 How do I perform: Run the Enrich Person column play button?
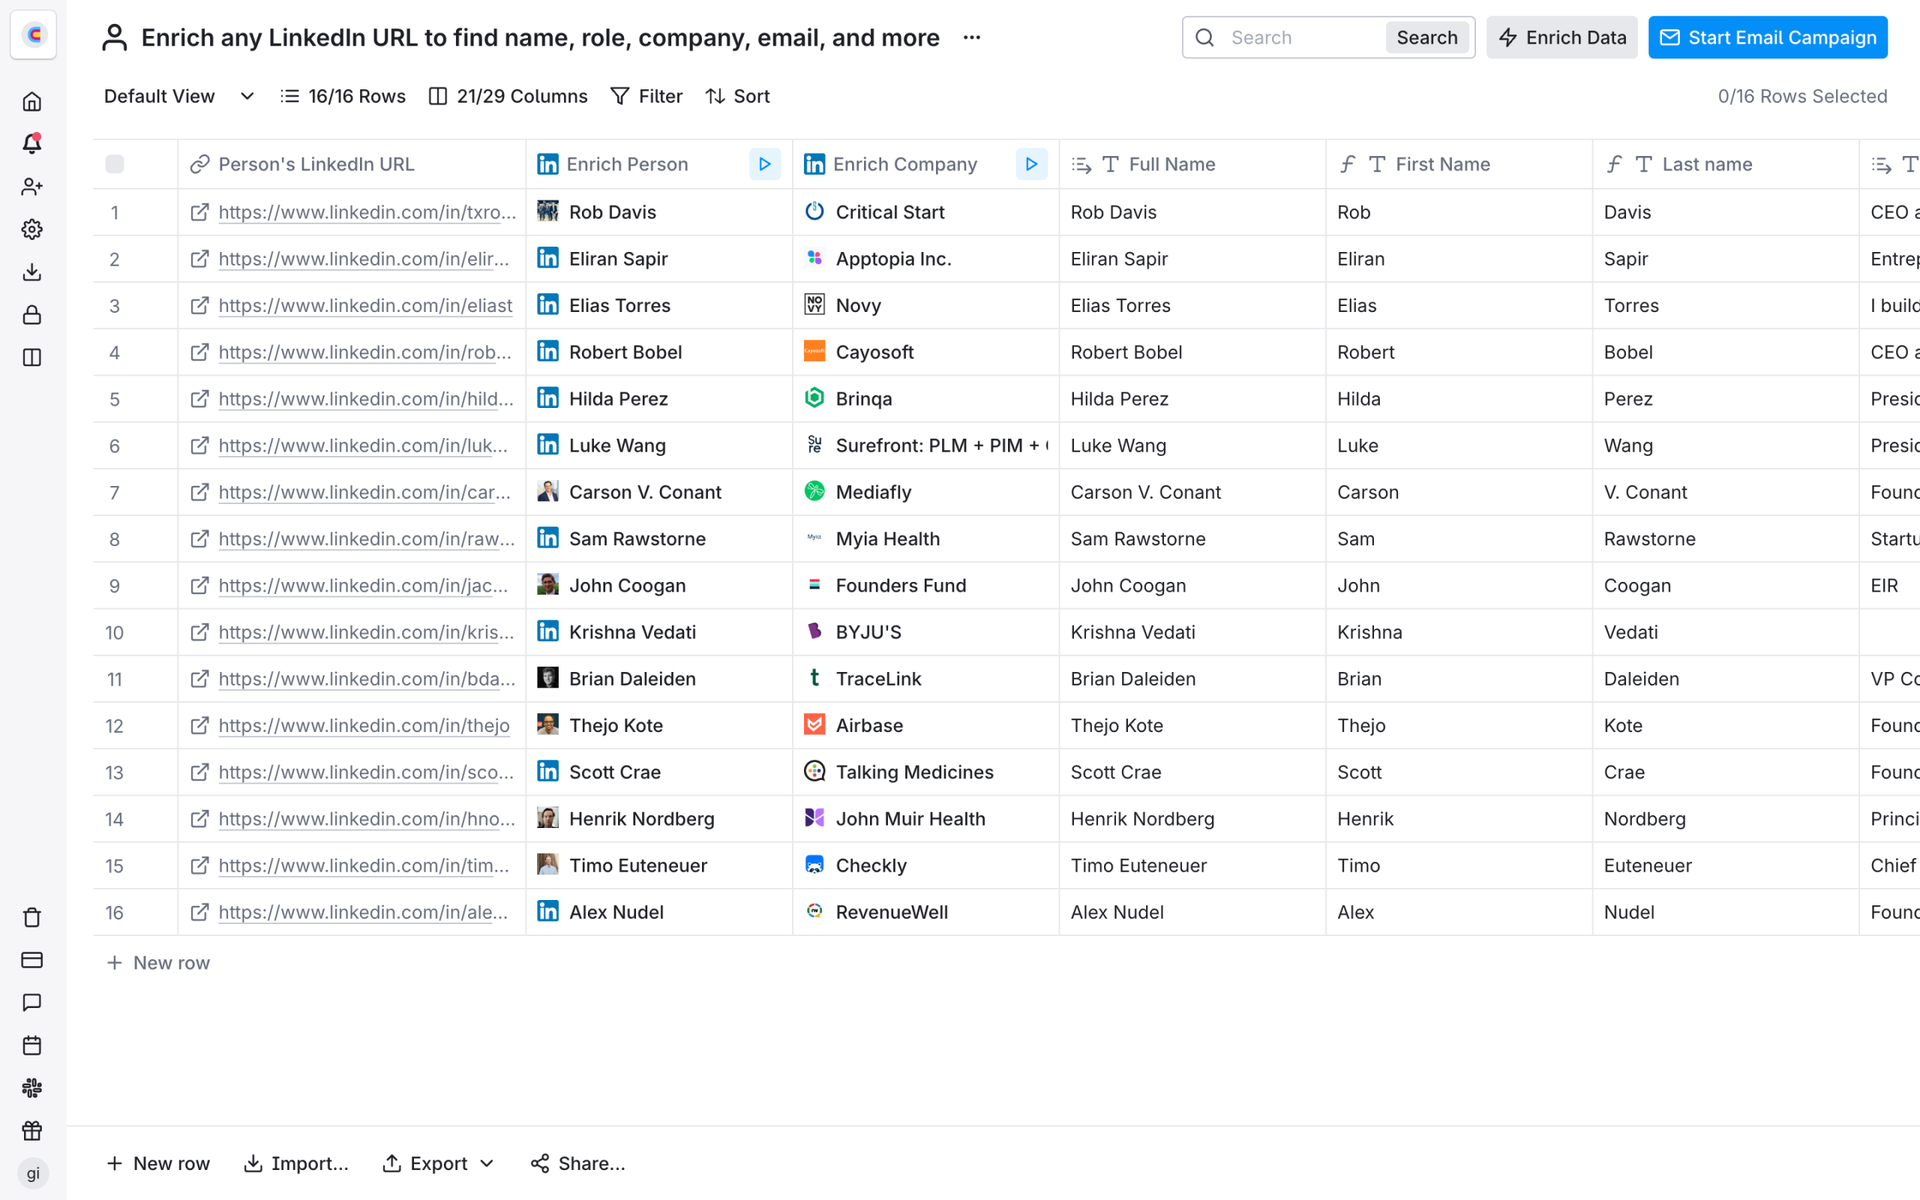click(x=764, y=164)
